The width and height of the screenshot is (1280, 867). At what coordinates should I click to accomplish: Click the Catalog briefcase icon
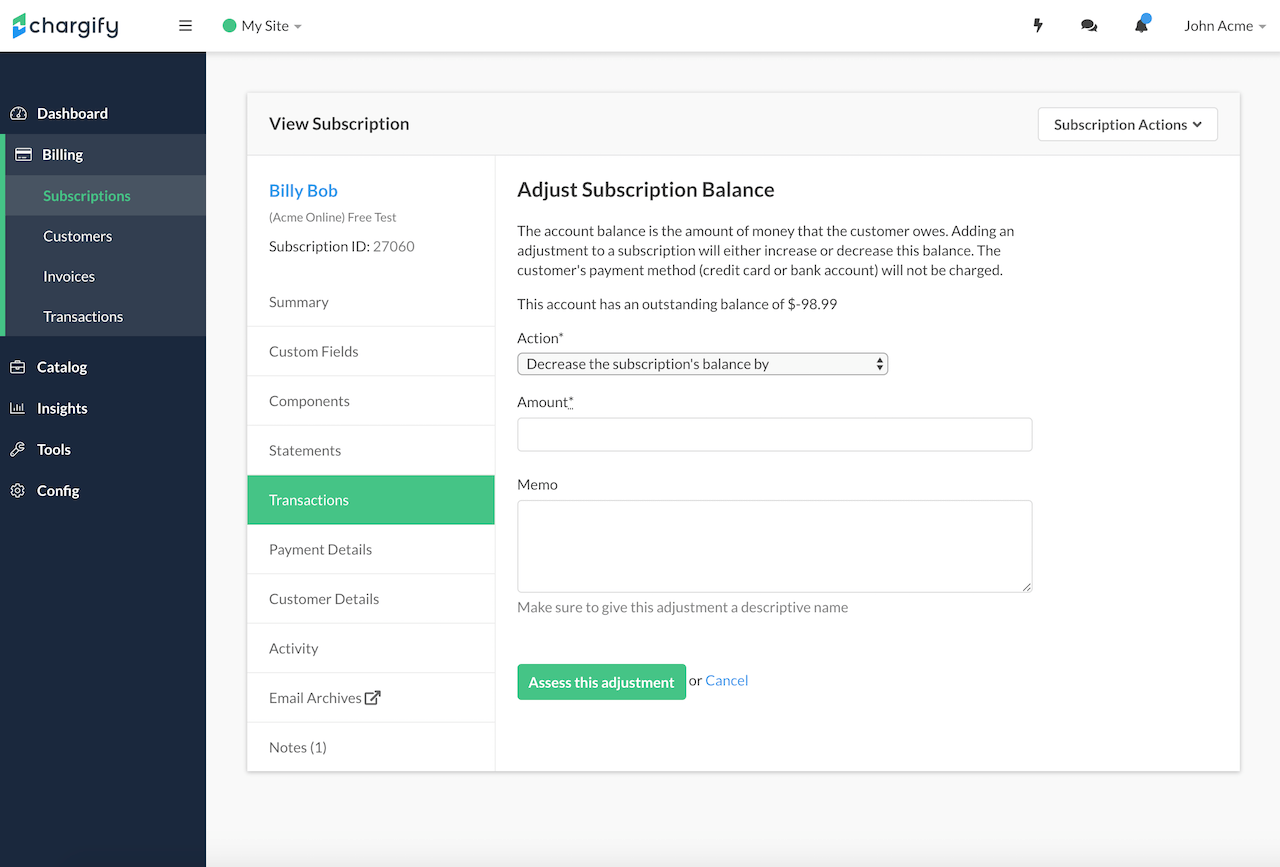(x=18, y=367)
